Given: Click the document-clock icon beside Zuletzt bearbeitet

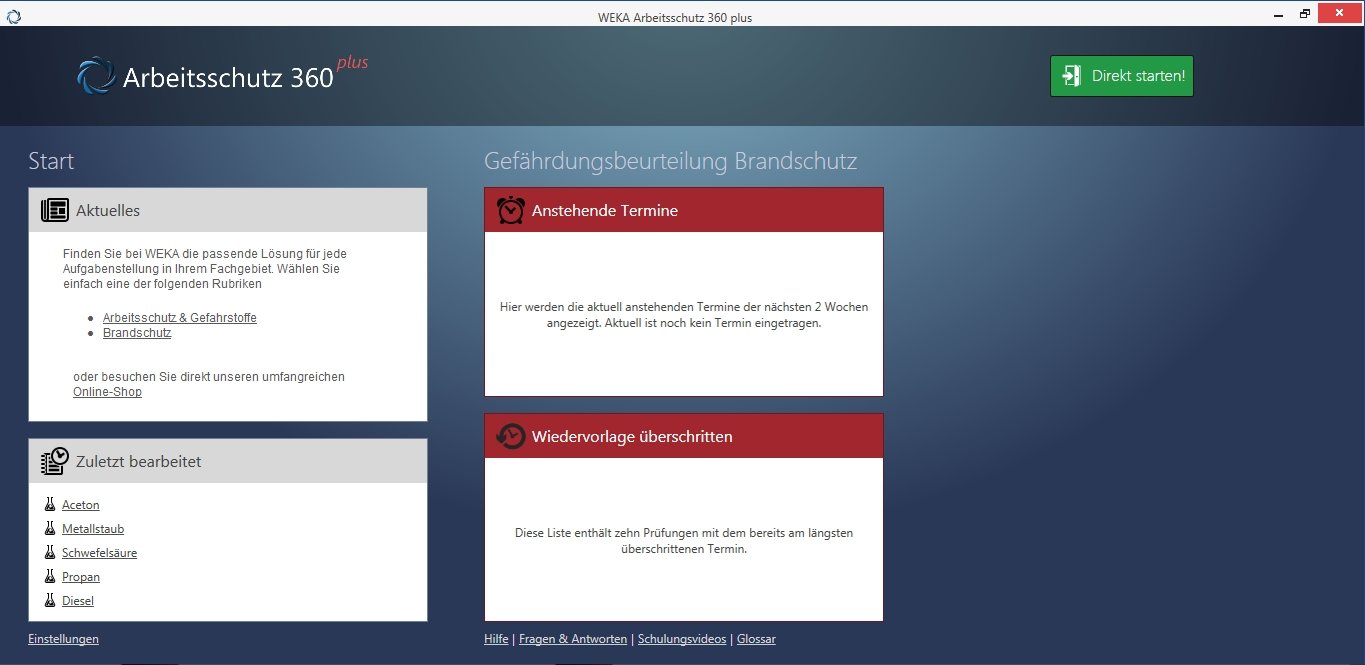Looking at the screenshot, I should tap(55, 461).
